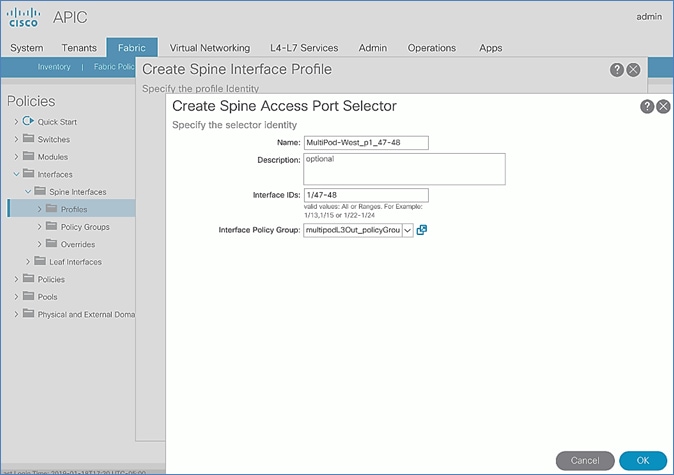Select the Modules tree label
This screenshot has width=674, height=475.
(53, 157)
